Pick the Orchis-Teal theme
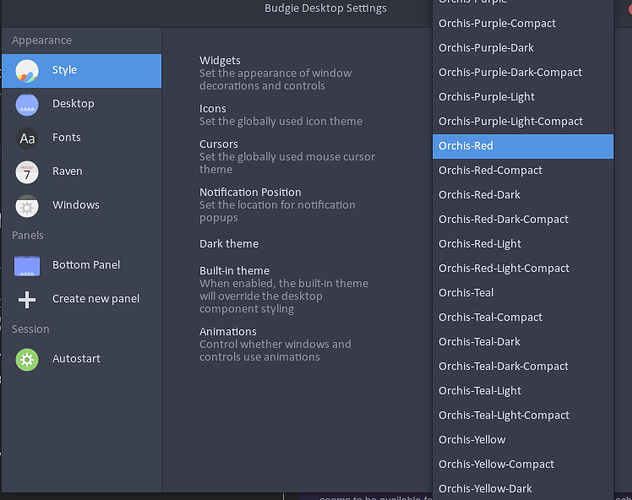The height and width of the screenshot is (500, 632). [x=523, y=294]
